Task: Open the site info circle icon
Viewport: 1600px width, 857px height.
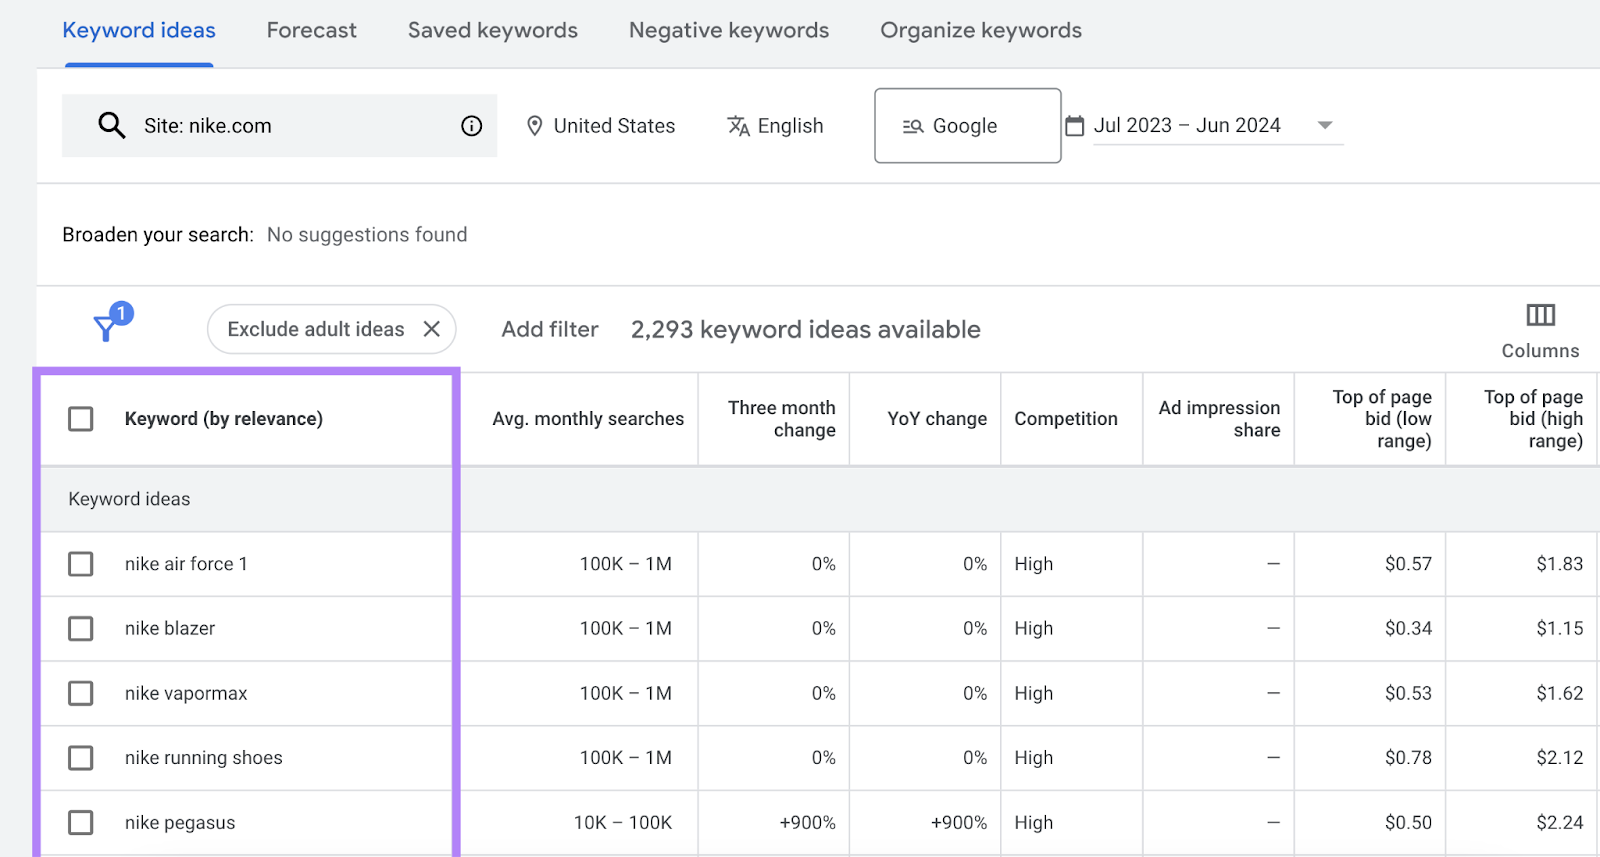Action: click(471, 126)
